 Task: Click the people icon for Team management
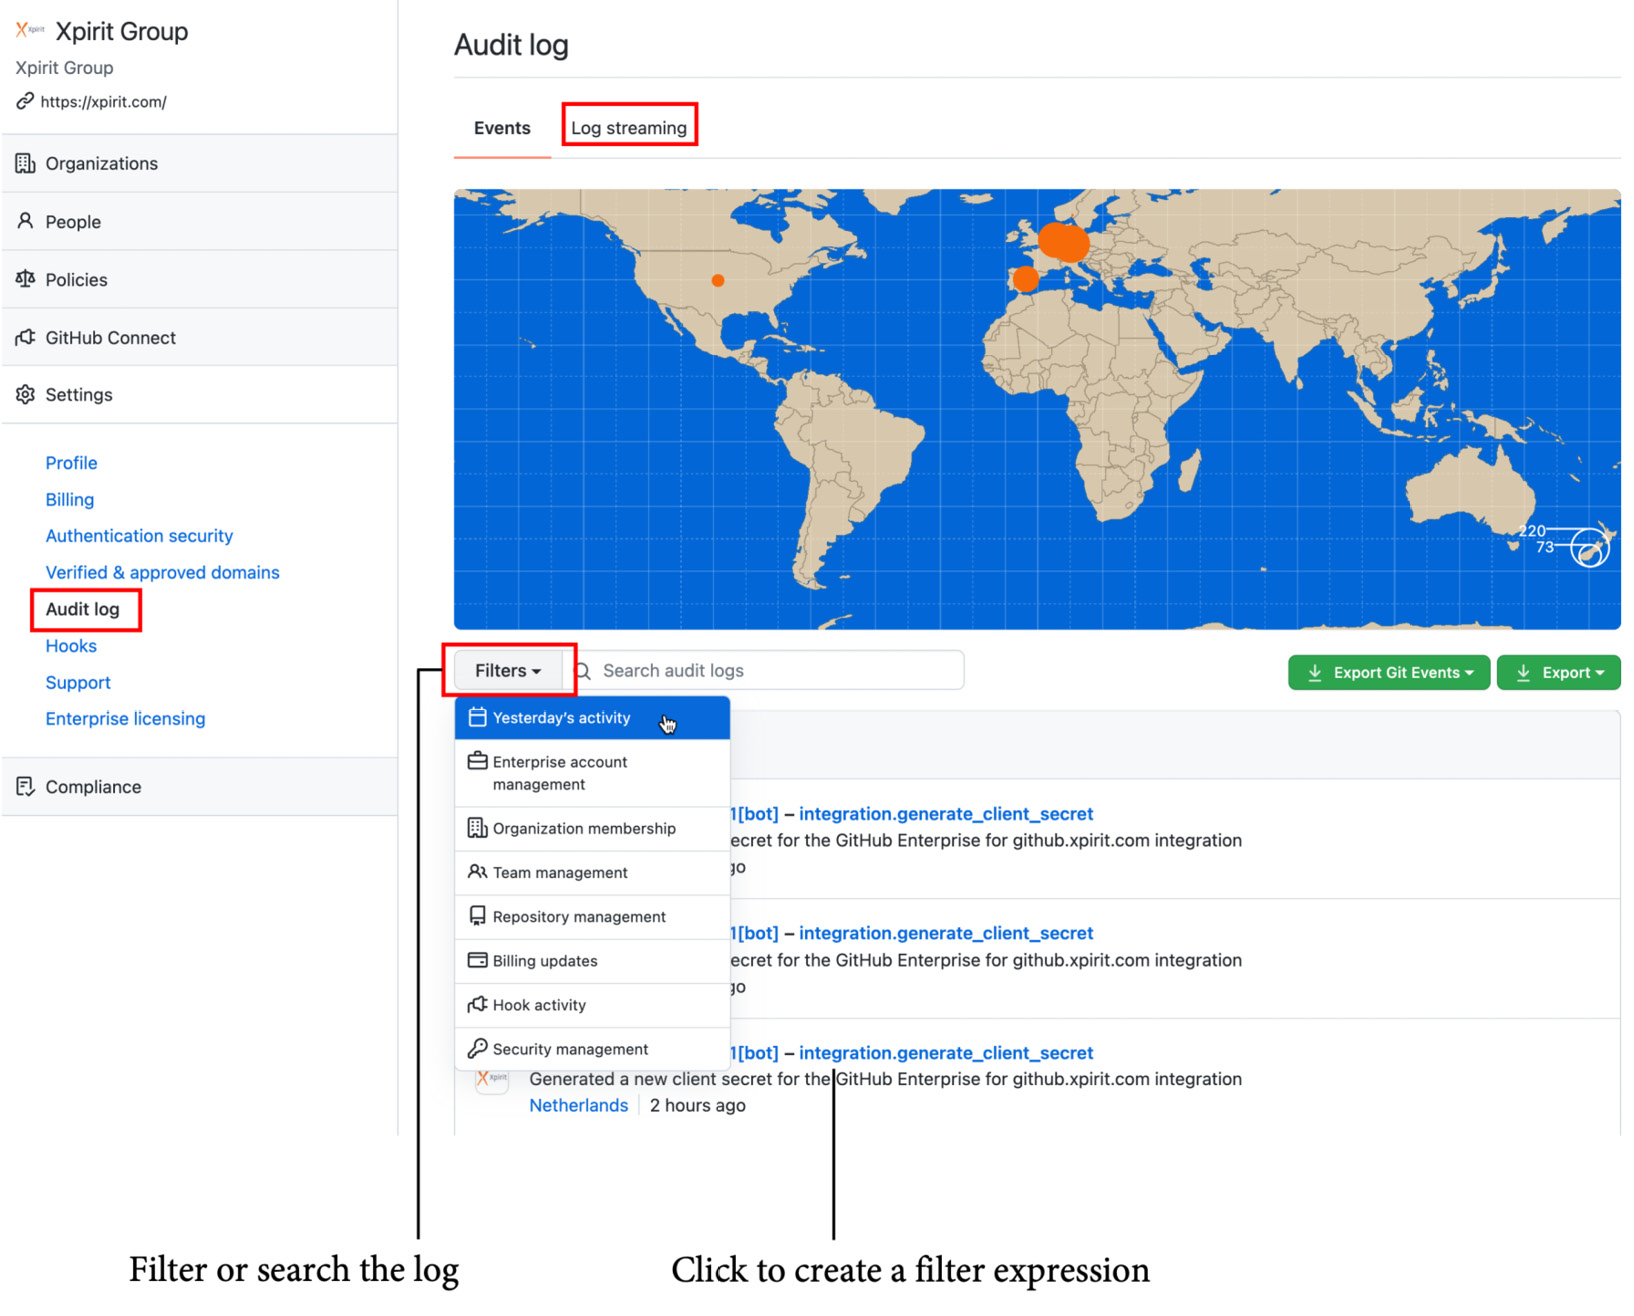point(478,872)
